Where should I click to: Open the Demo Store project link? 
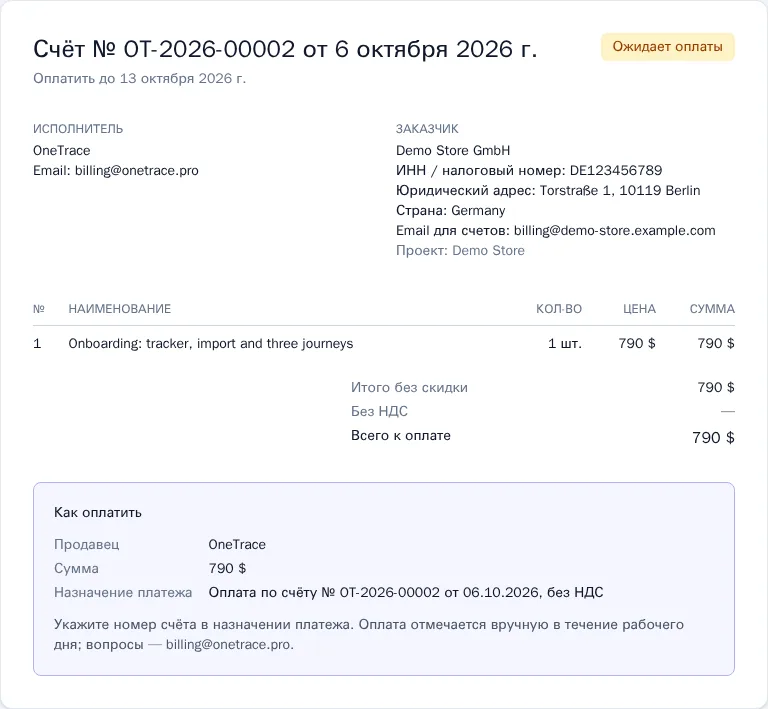[x=488, y=251]
